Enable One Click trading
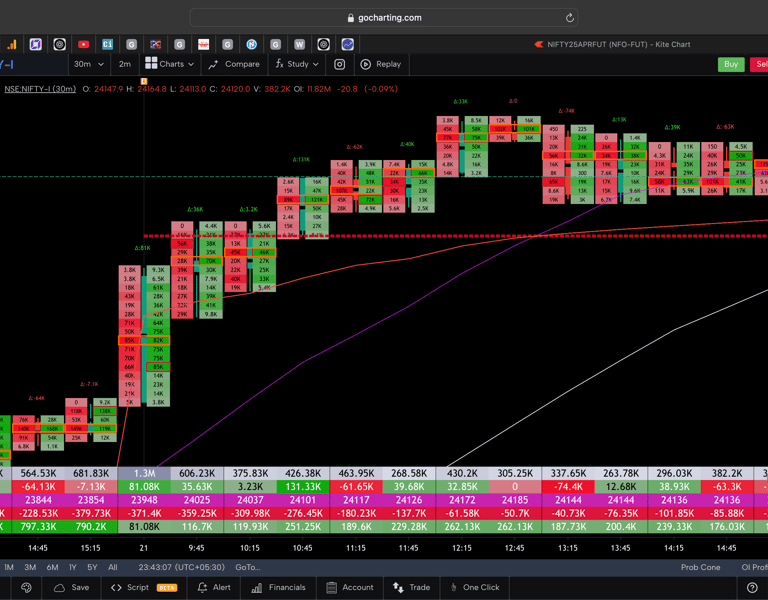 [475, 587]
